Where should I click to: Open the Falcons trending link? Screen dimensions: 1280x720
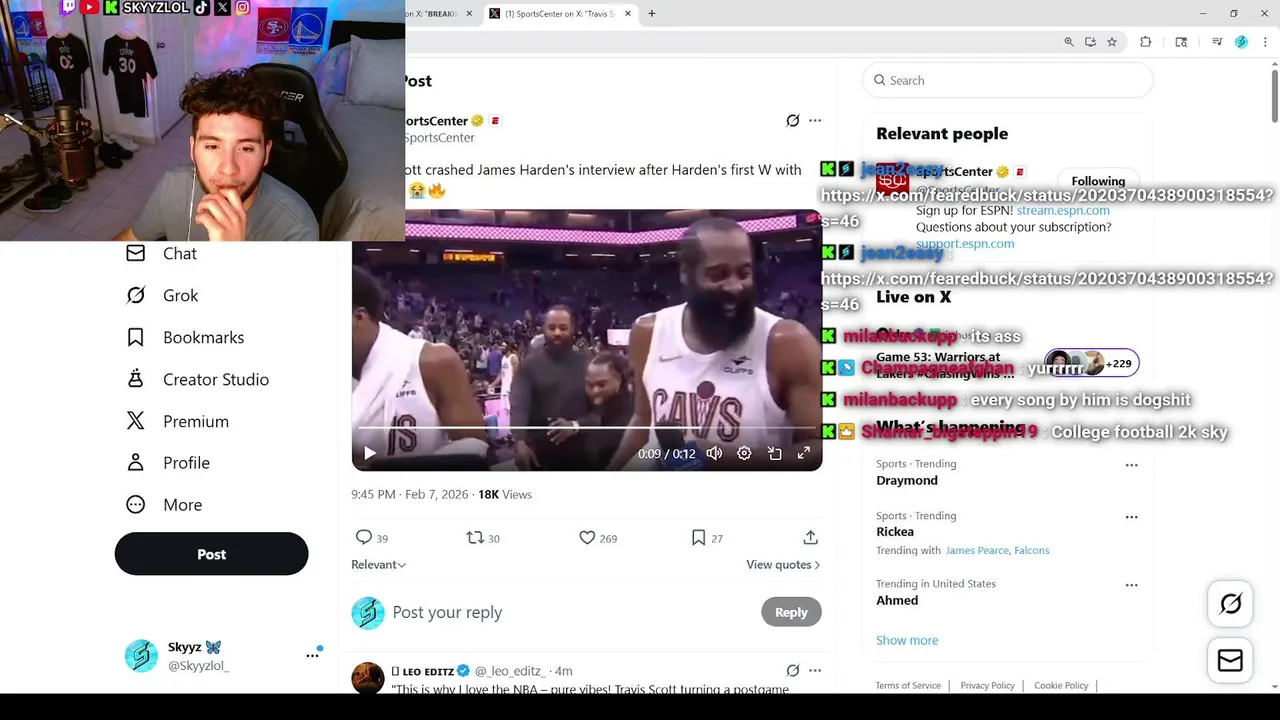pyautogui.click(x=1032, y=550)
